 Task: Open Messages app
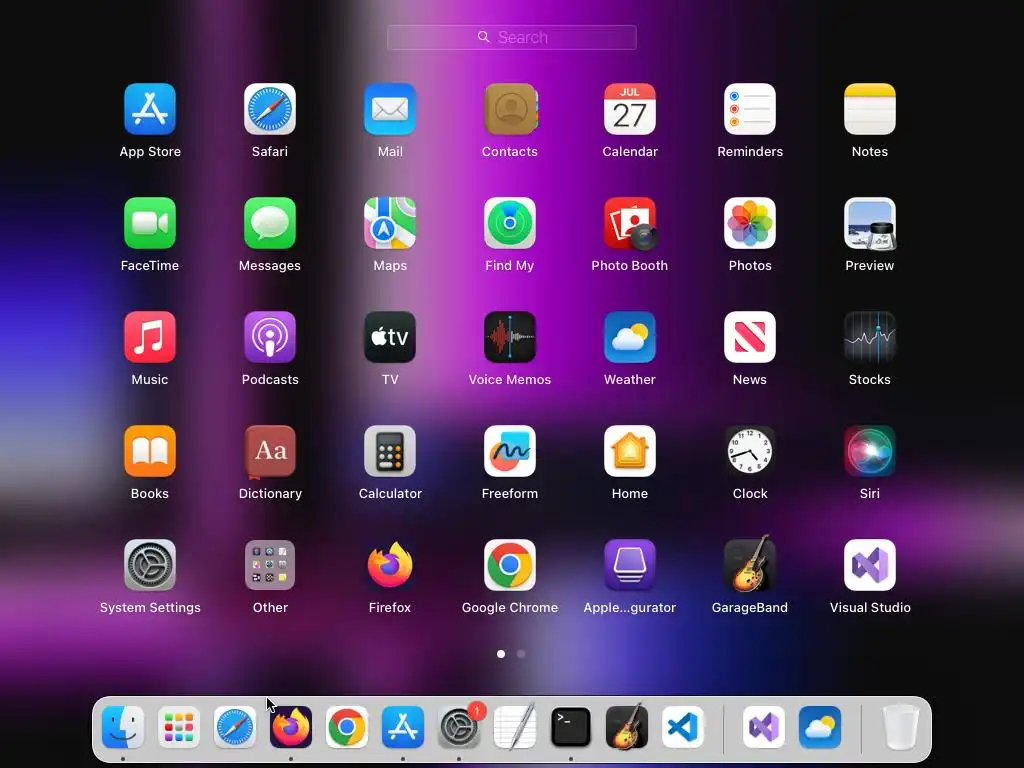270,223
